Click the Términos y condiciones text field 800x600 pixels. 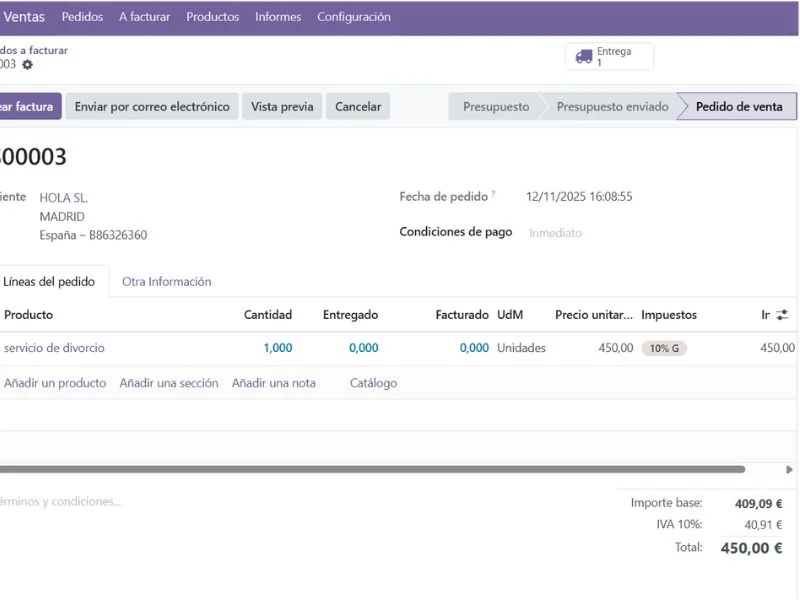60,501
